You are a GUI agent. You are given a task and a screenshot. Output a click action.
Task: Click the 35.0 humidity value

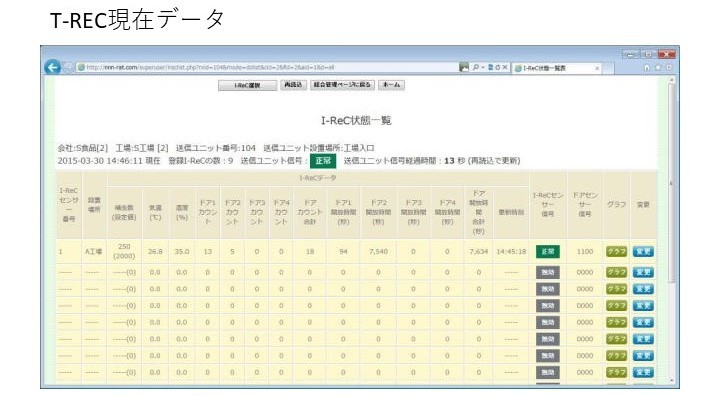pyautogui.click(x=182, y=252)
